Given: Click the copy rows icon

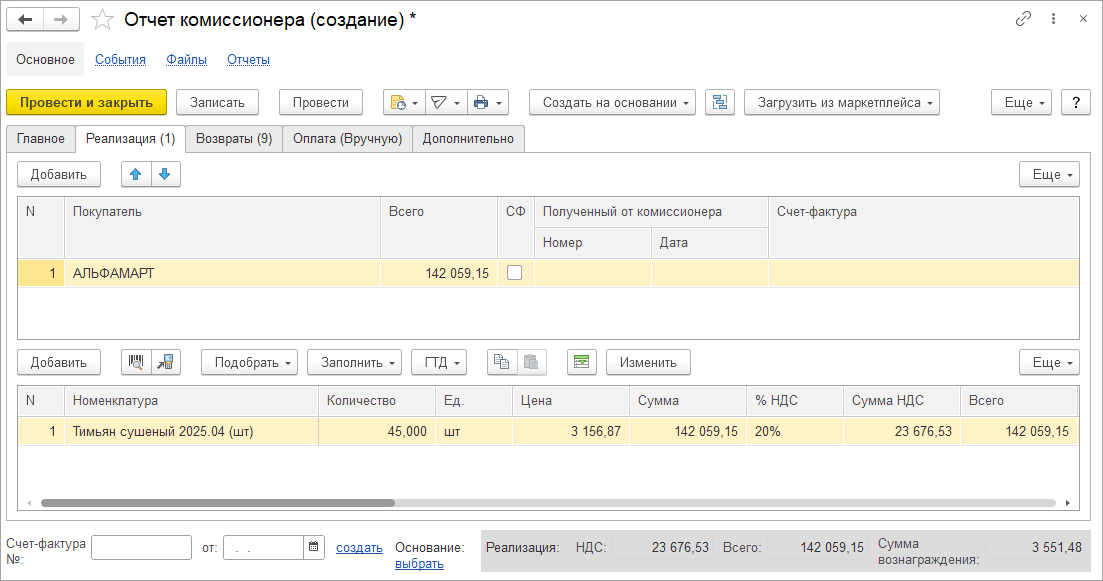Looking at the screenshot, I should pyautogui.click(x=503, y=362).
